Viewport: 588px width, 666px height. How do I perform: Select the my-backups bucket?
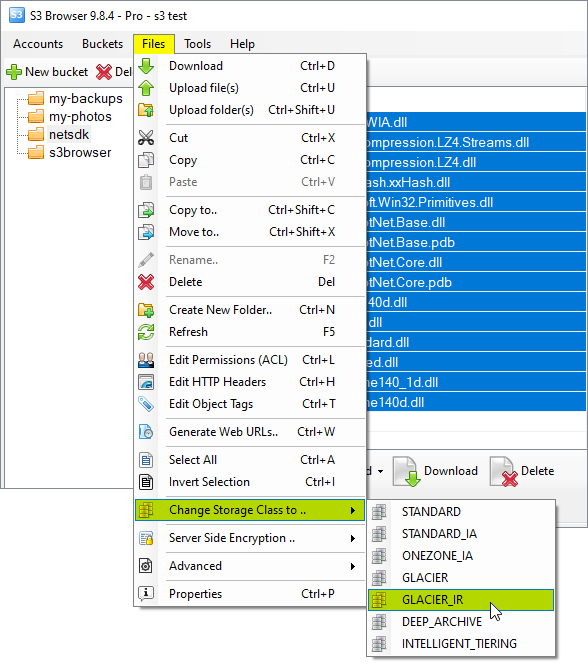(x=85, y=99)
